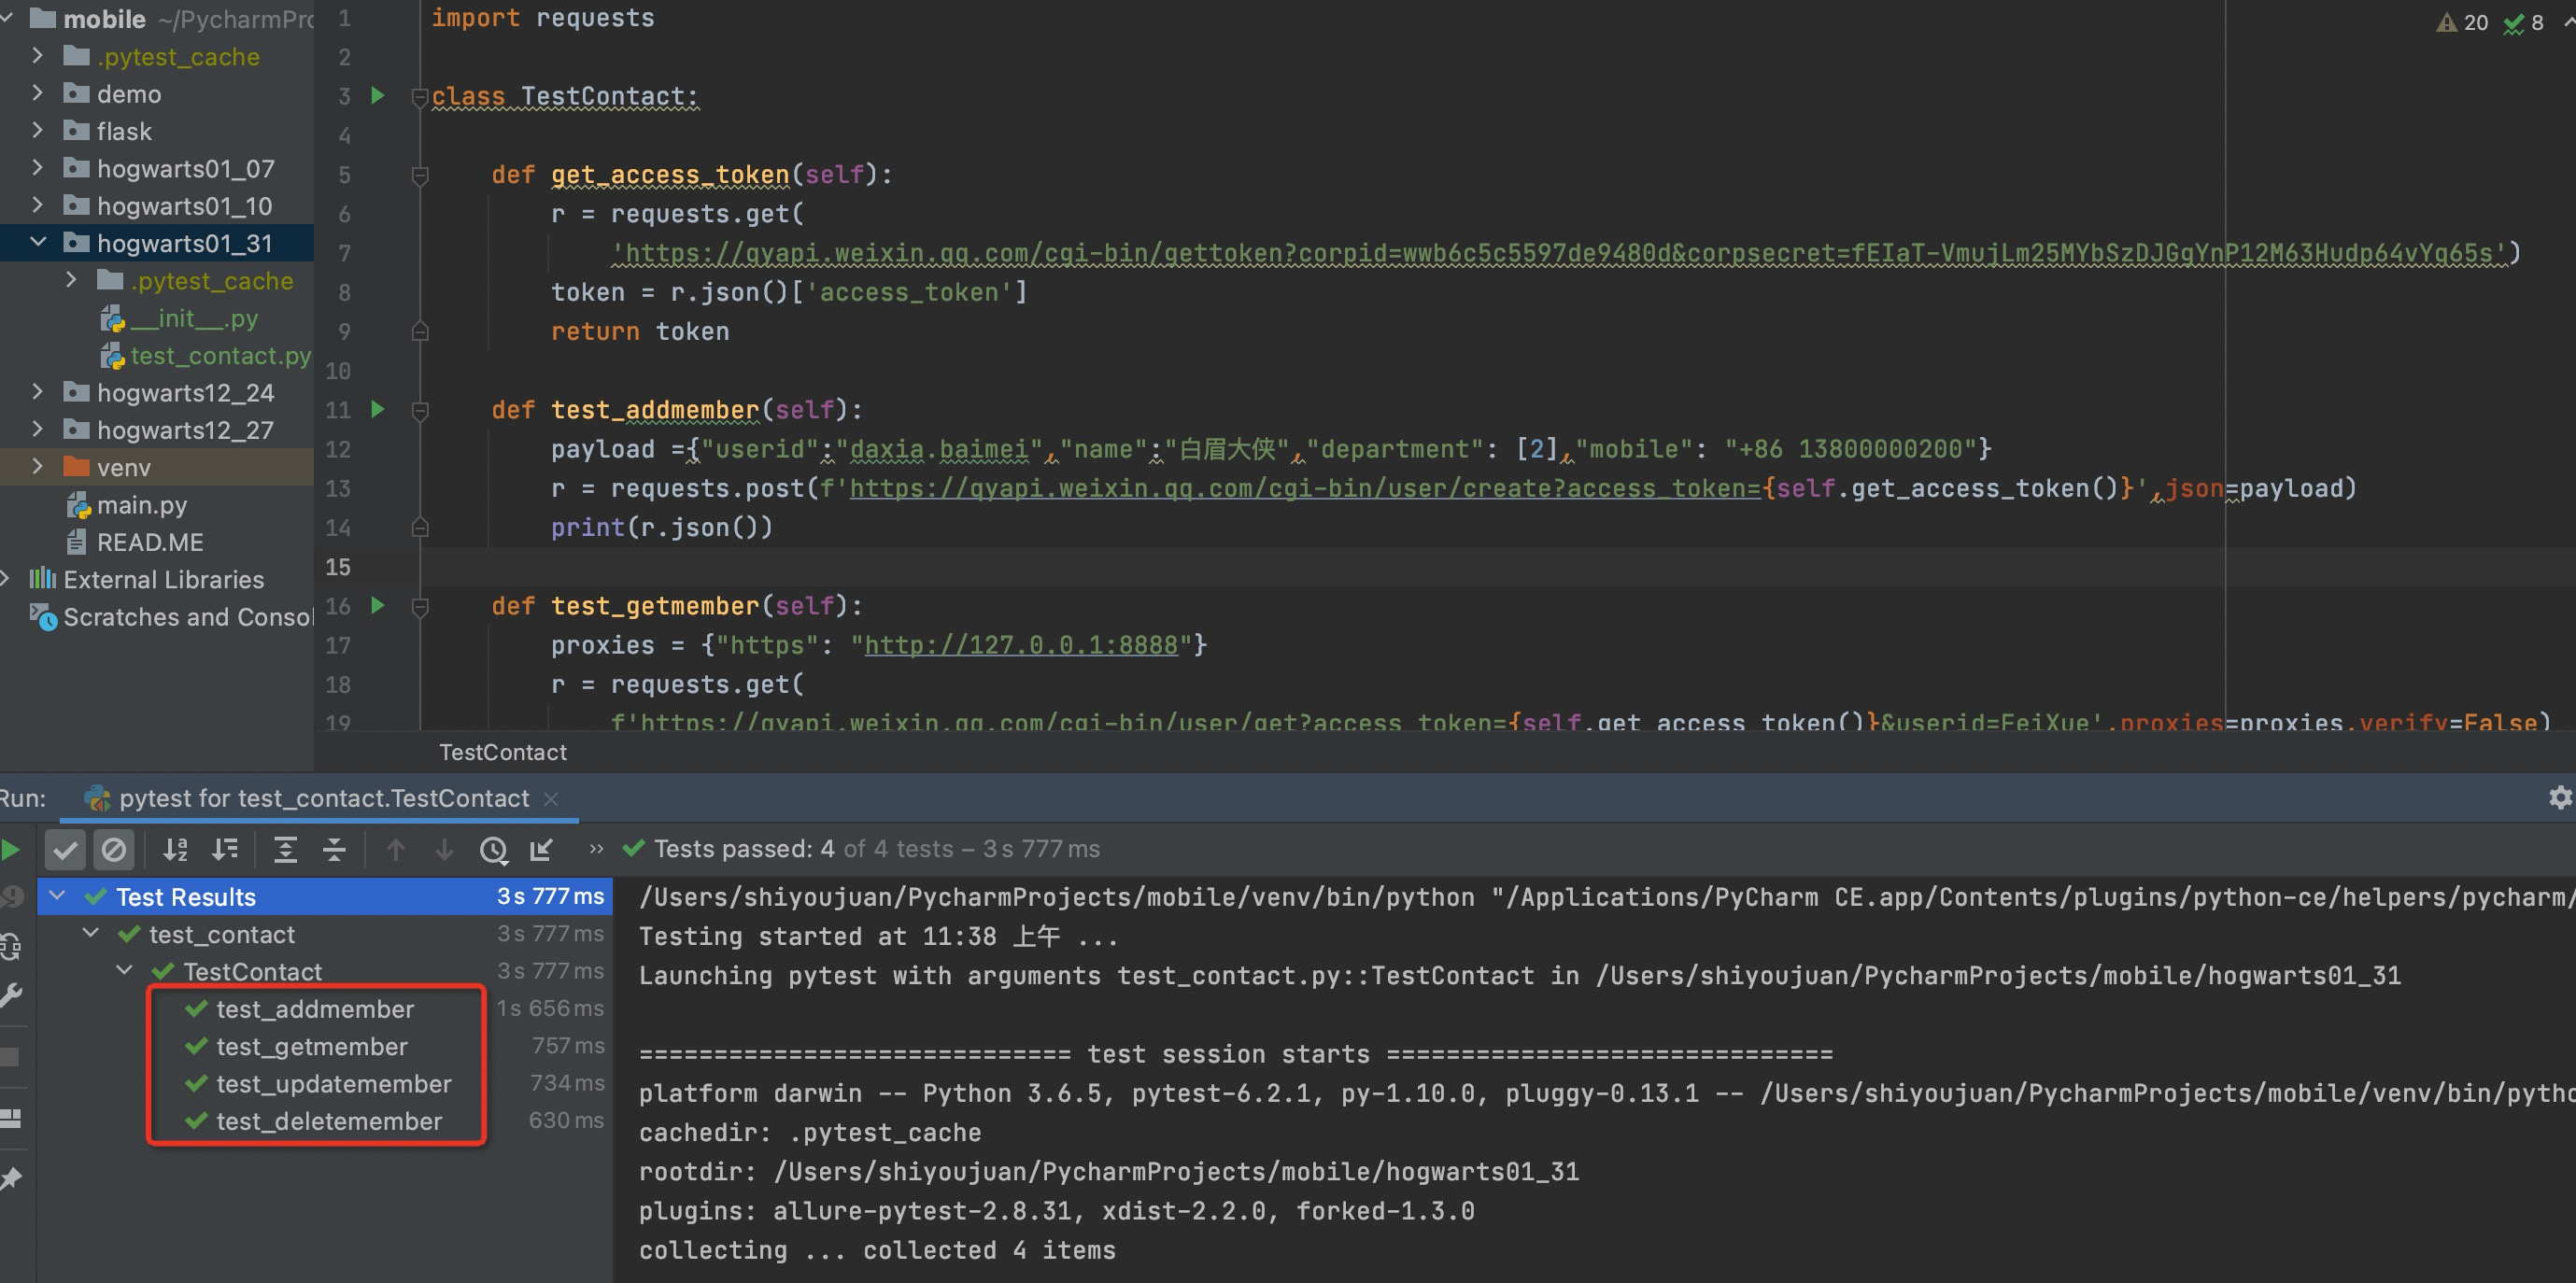Click the Collapse All results icon
Viewport: 2576px width, 1283px height.
[334, 850]
